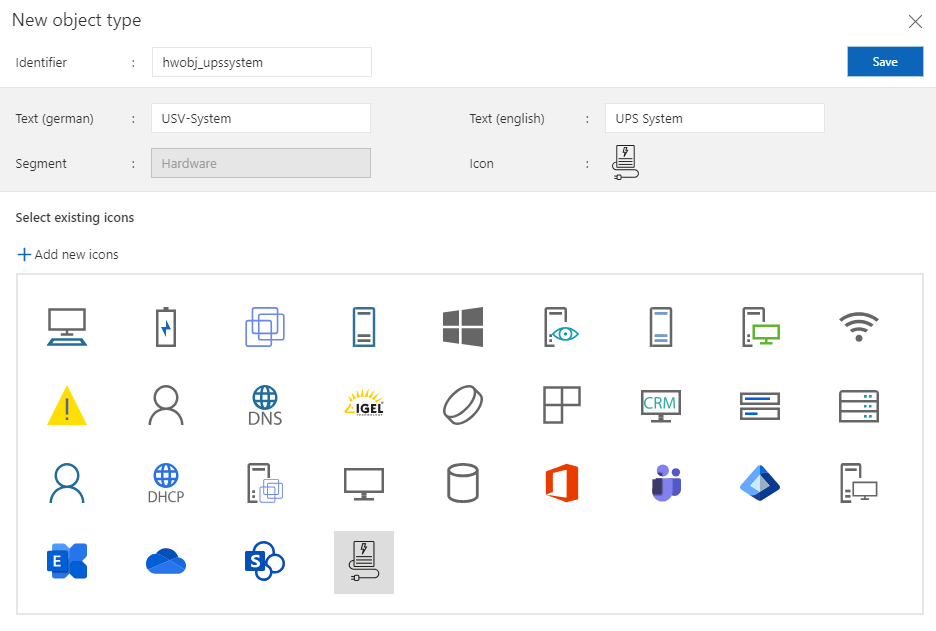Choose the SharePoint icon
Image resolution: width=936 pixels, height=631 pixels.
pos(265,562)
